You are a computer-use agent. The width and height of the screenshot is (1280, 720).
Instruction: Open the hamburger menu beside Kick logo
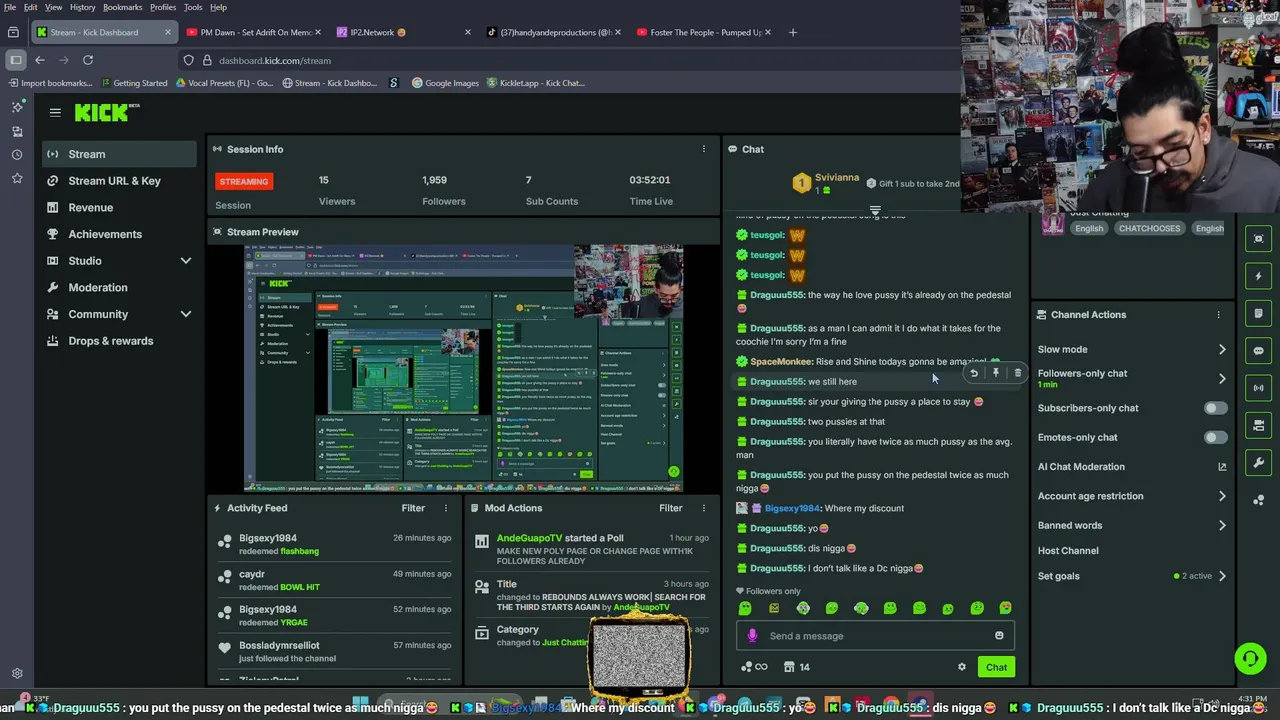(x=55, y=113)
